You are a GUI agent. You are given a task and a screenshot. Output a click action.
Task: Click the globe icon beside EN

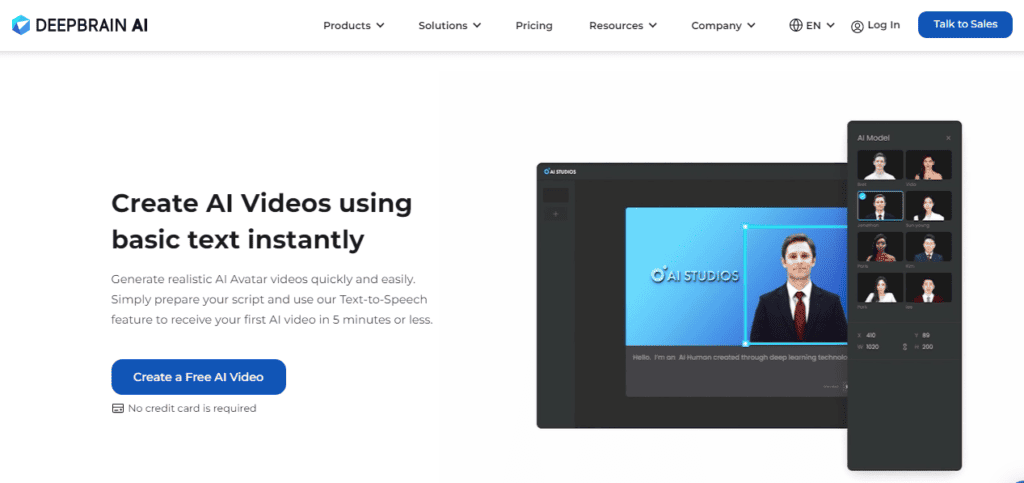(795, 25)
